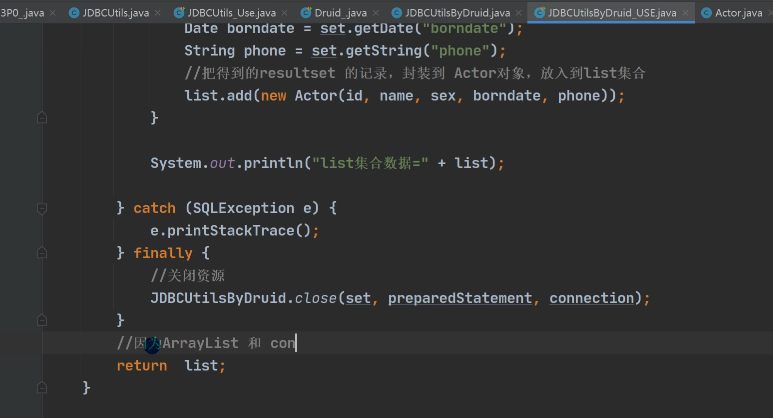
Task: Click the word SQLException in catch clause
Action: 243,208
